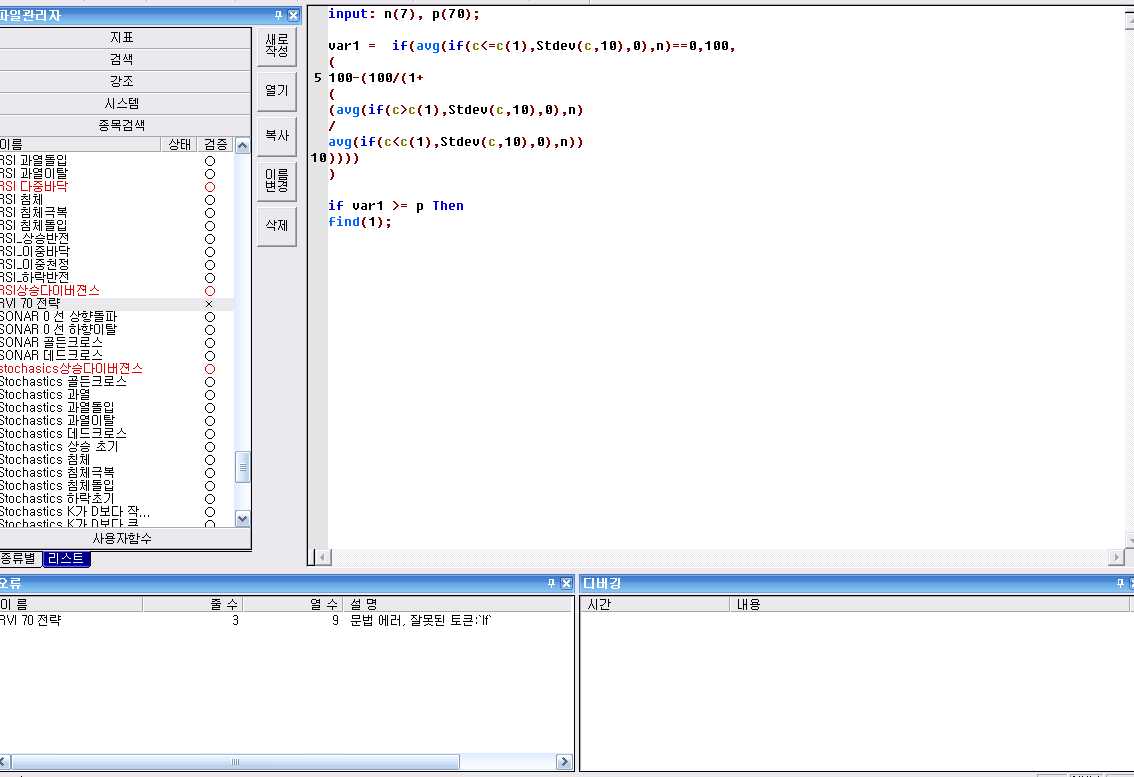Close the 오류 error panel
Screen dimensions: 1134x777
(x=566, y=583)
